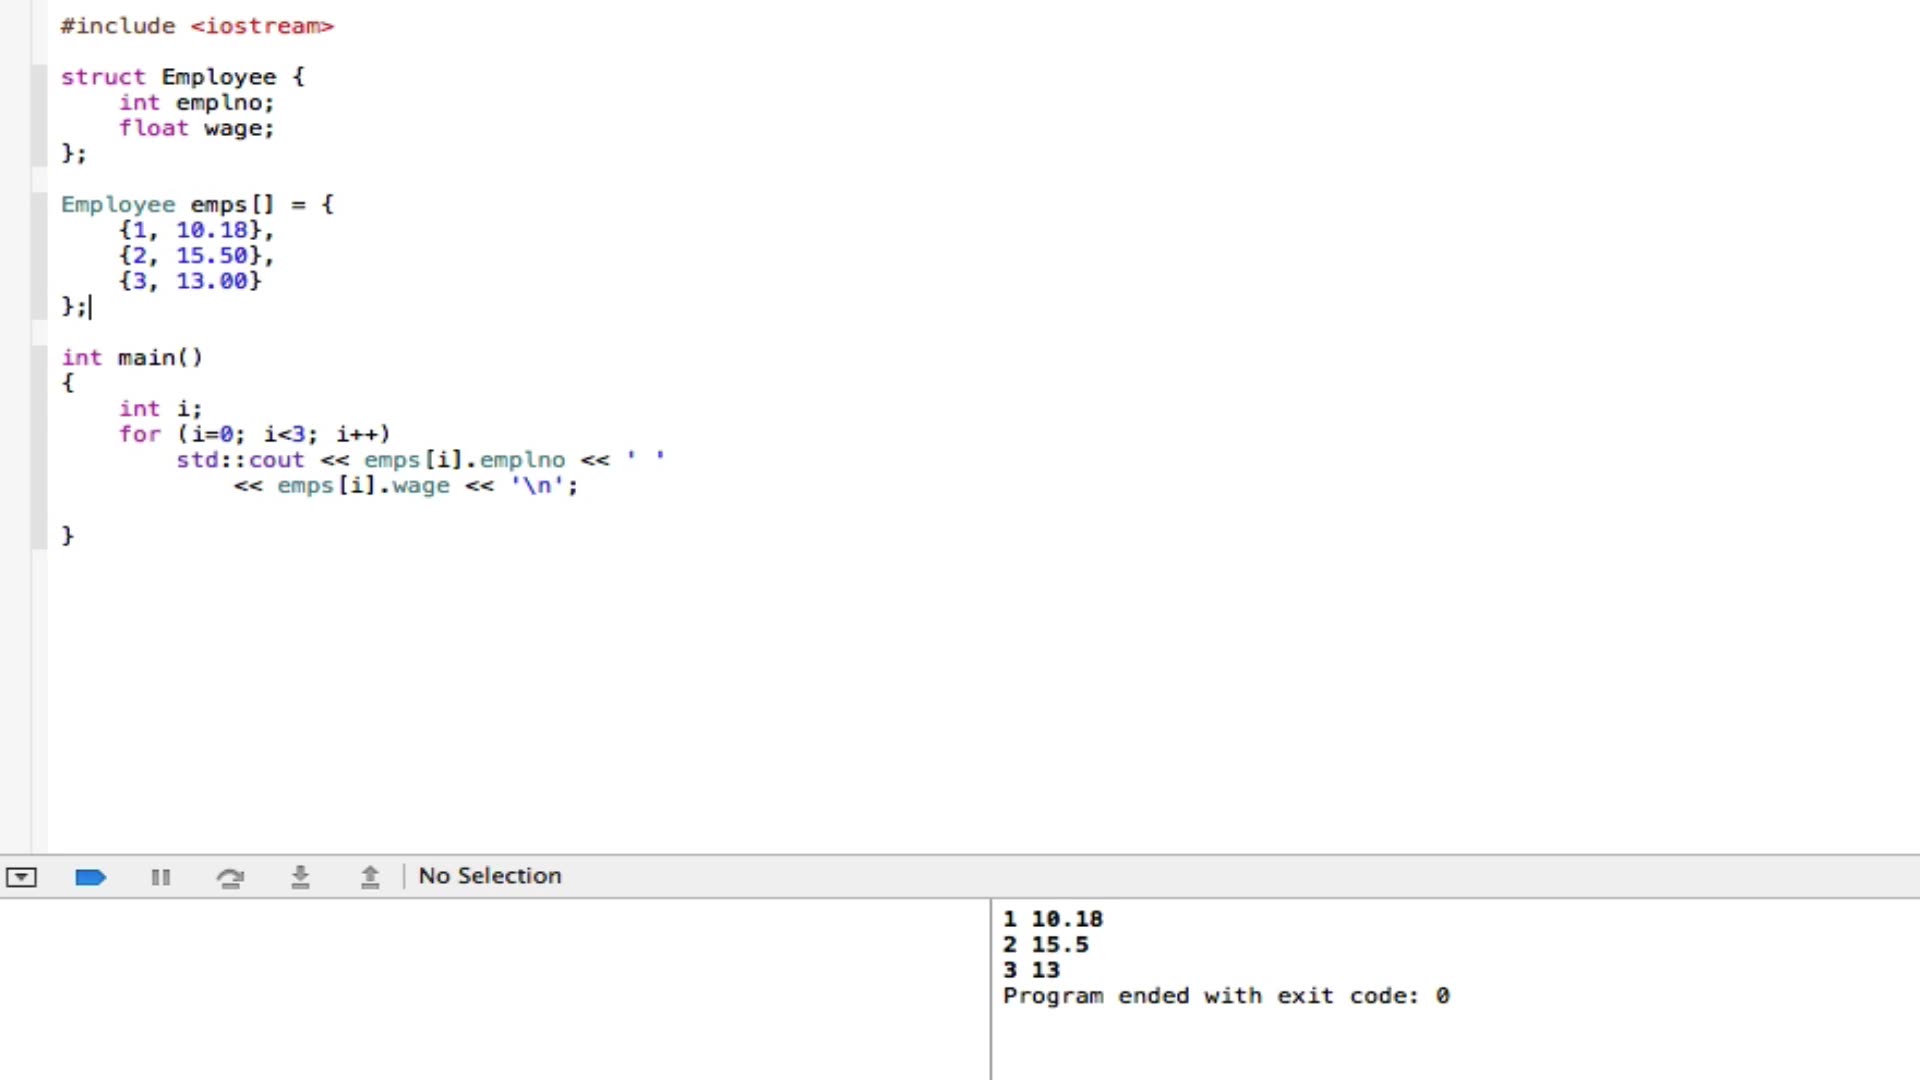Click the value 10.18 in the initializer
Image resolution: width=1920 pixels, height=1080 pixels.
pos(213,230)
